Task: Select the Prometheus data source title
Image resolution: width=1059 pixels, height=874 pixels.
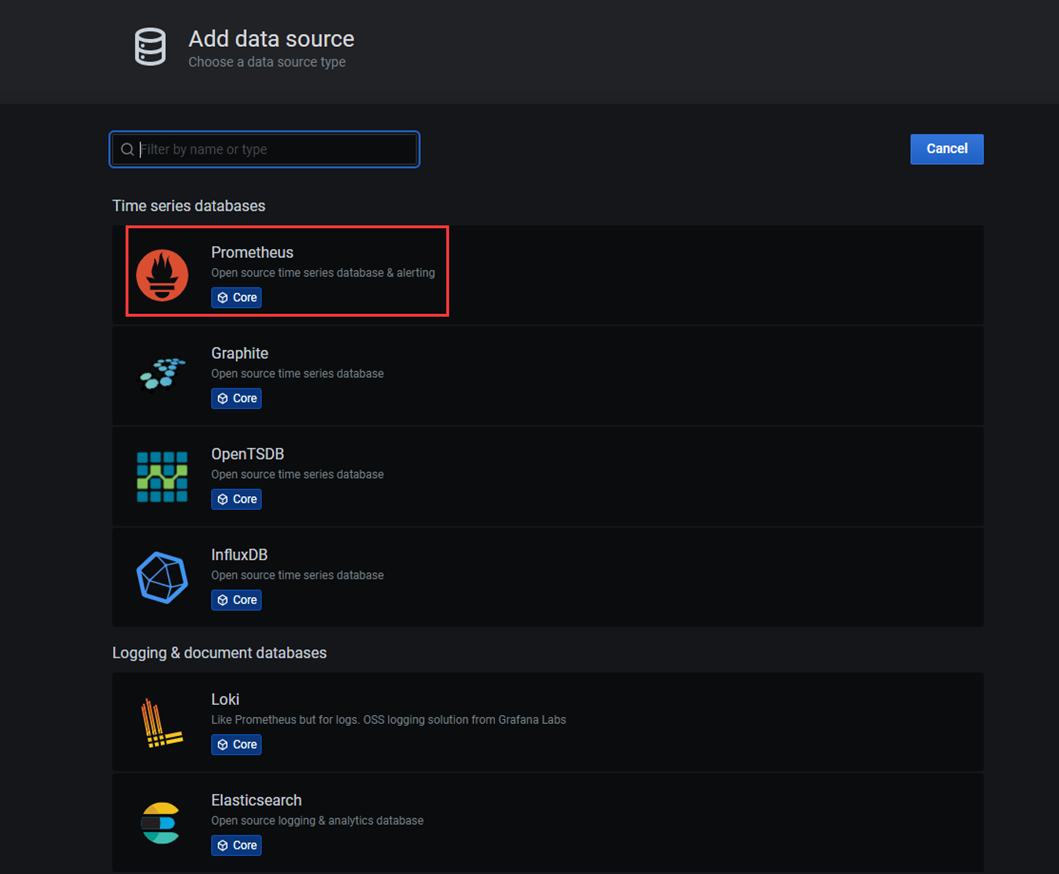Action: click(x=252, y=253)
